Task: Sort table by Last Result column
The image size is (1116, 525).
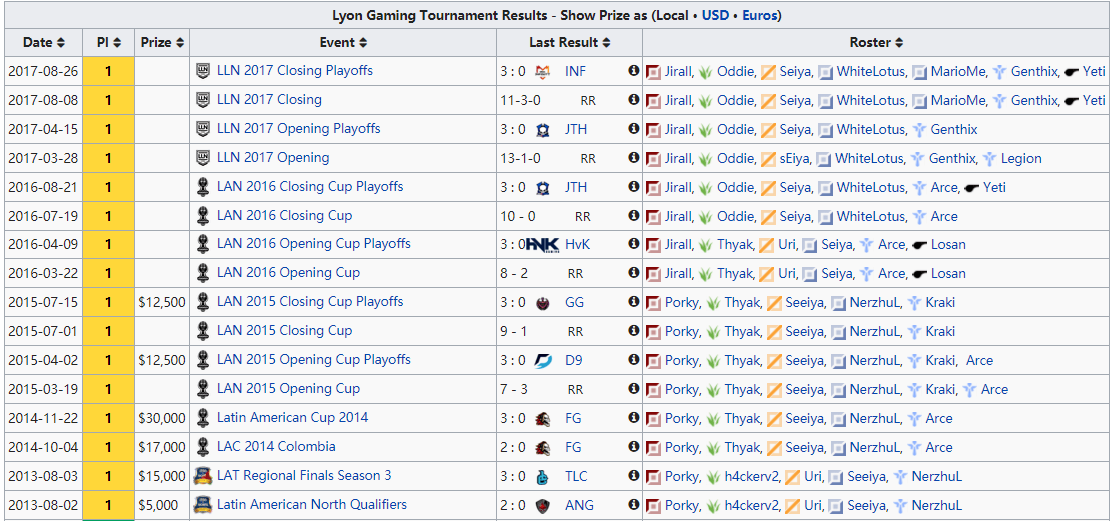Action: 570,43
